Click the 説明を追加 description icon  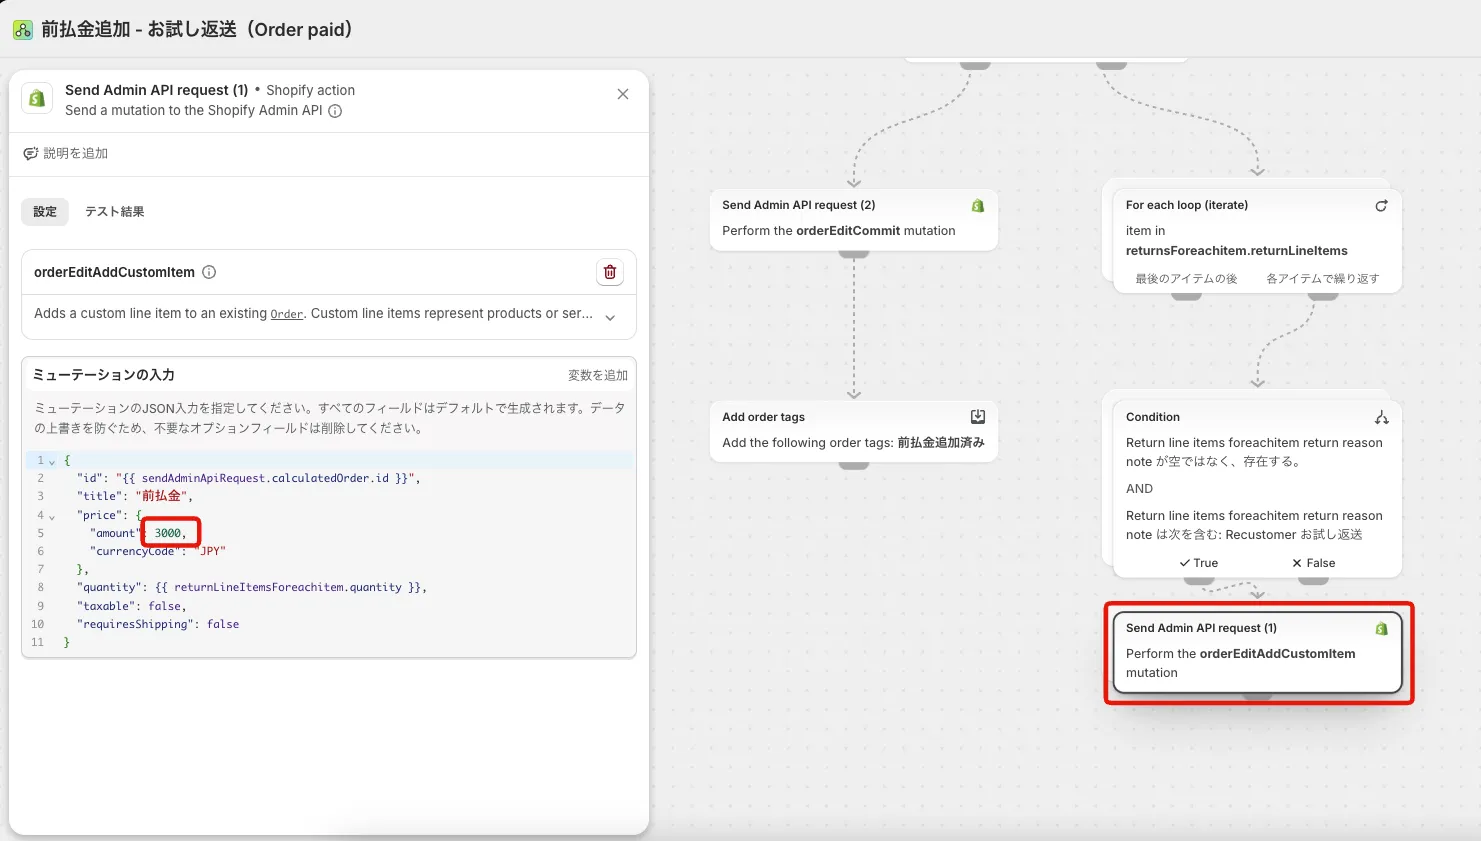tap(30, 154)
